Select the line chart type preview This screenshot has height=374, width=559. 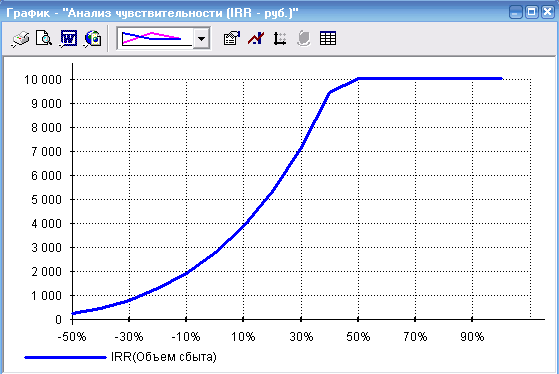click(x=155, y=38)
